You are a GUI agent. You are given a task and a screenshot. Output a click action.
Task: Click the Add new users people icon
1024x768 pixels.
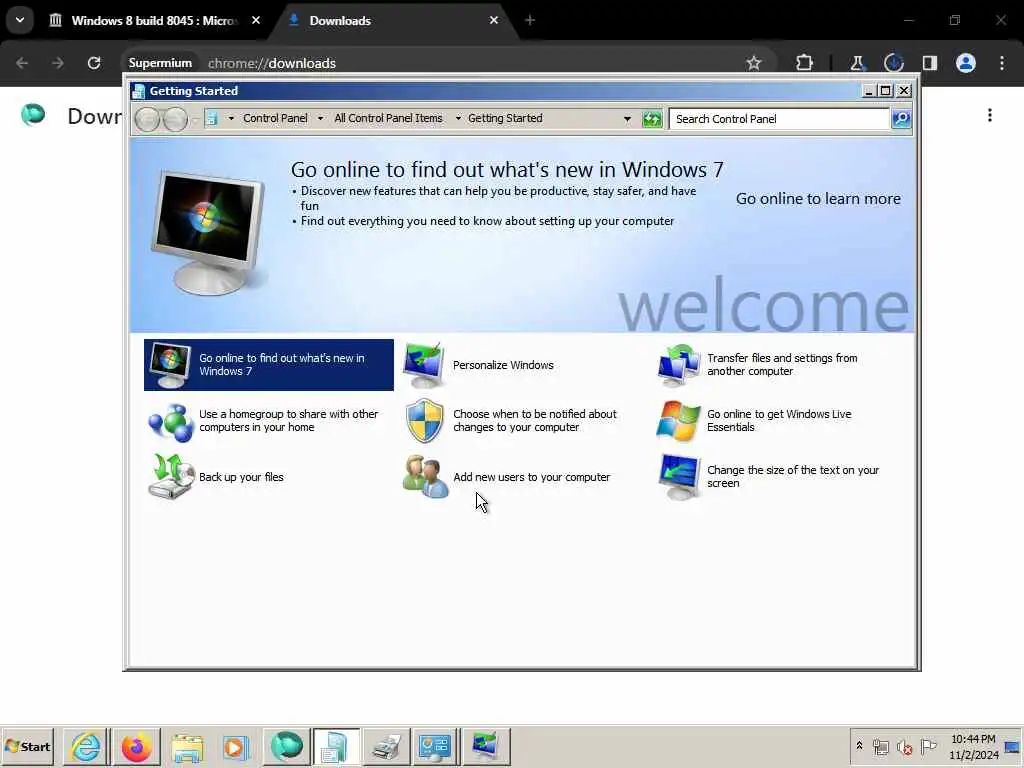425,477
